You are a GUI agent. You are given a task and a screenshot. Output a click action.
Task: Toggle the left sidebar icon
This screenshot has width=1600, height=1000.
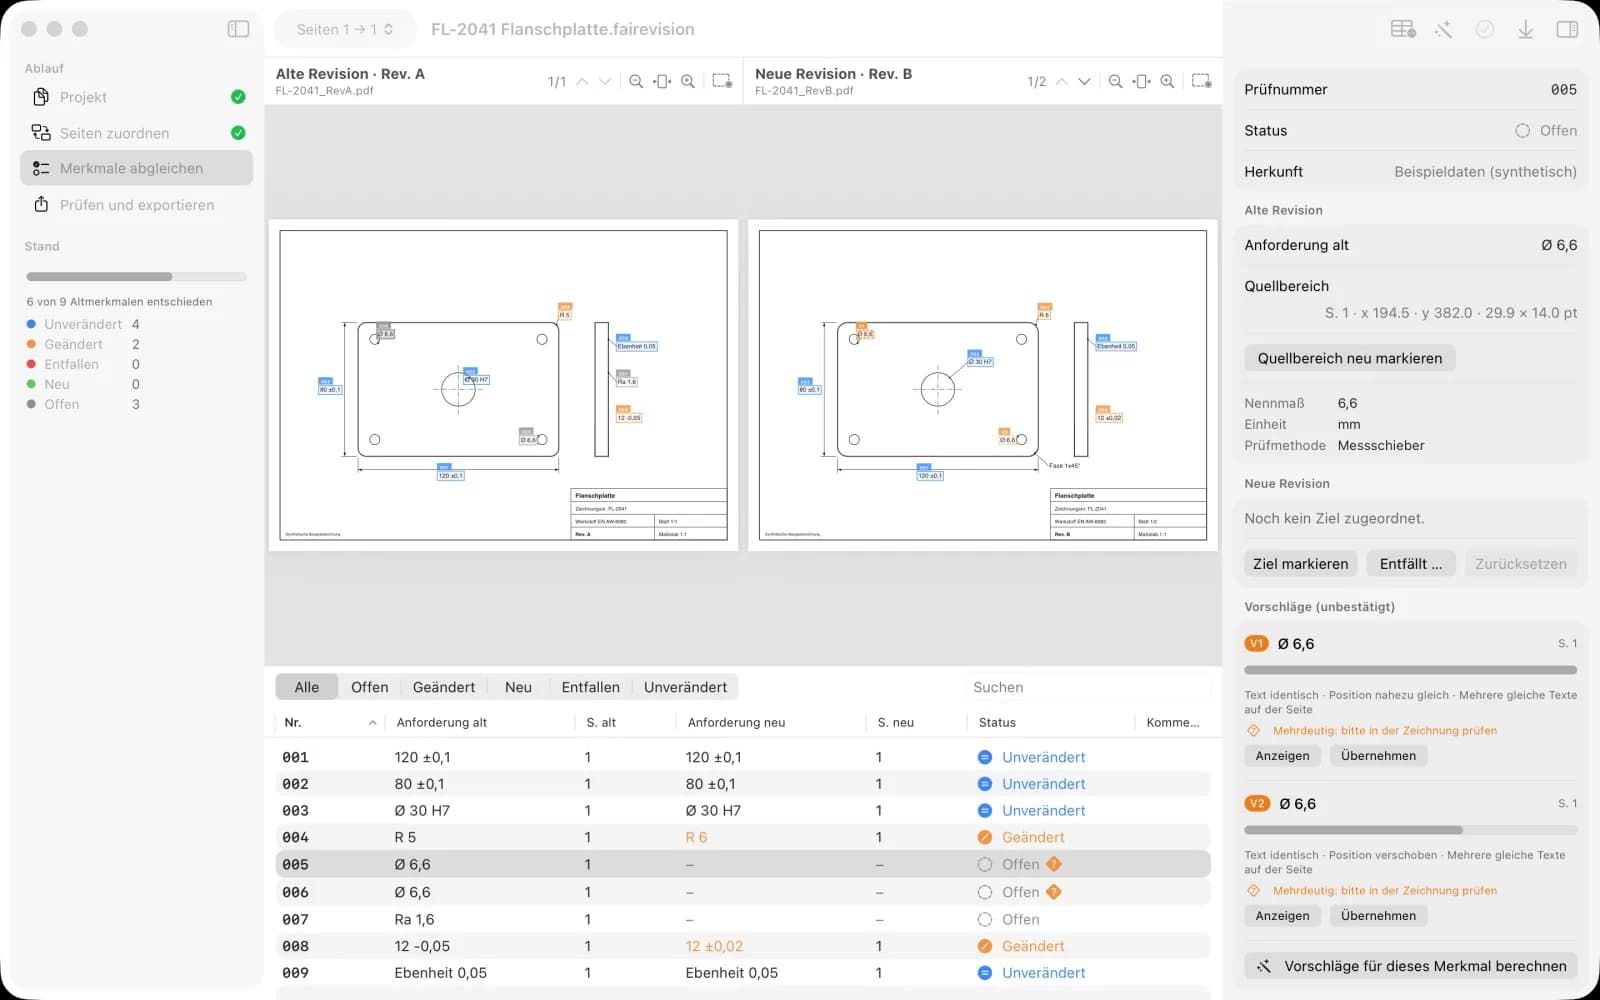238,29
